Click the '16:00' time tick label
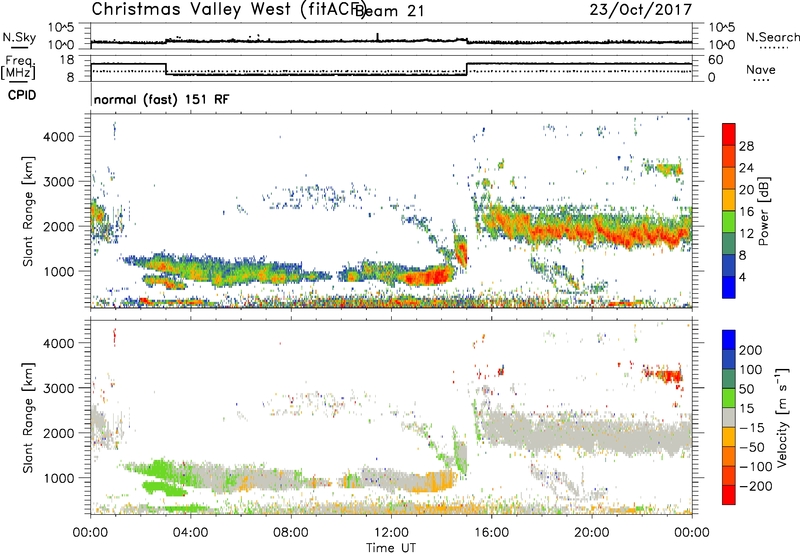The image size is (800, 554). pyautogui.click(x=491, y=533)
